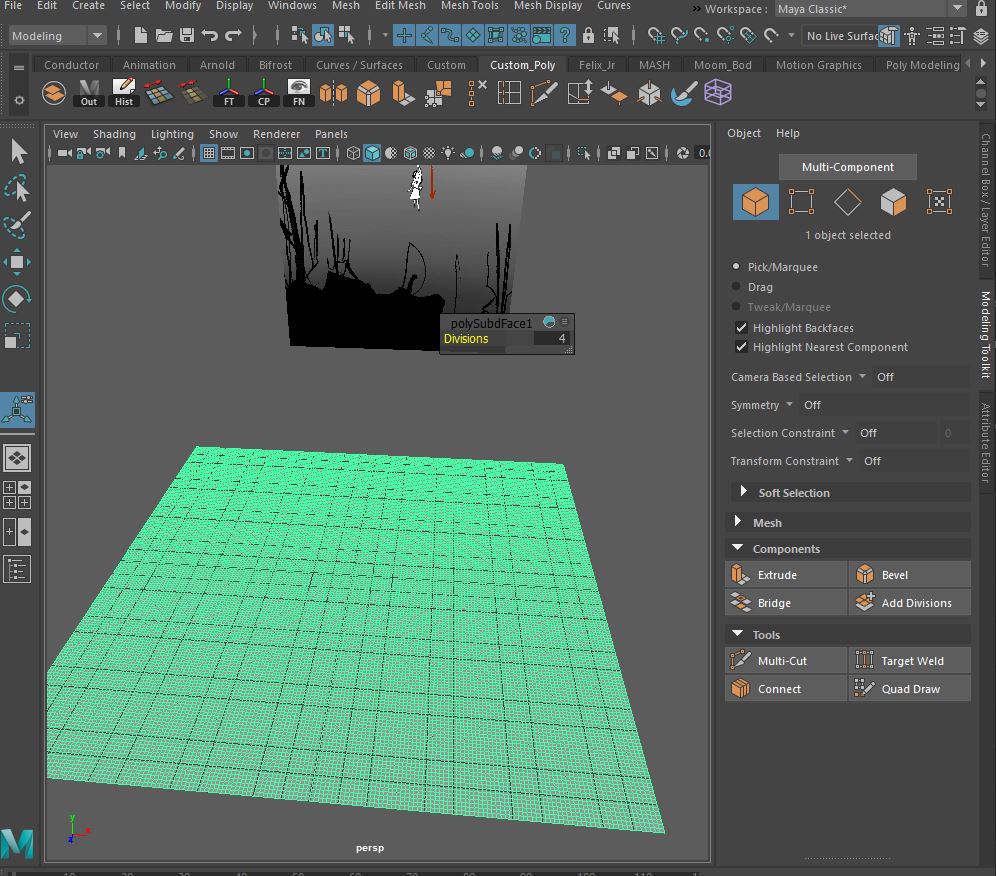Click the Multi-Component button
Screen dimensions: 996x876
pyautogui.click(x=847, y=167)
